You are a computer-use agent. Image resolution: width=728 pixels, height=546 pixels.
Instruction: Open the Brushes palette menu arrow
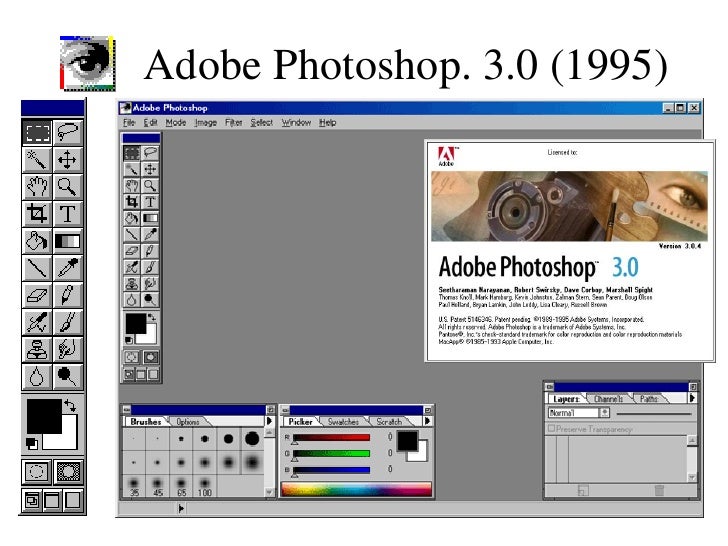[x=269, y=421]
